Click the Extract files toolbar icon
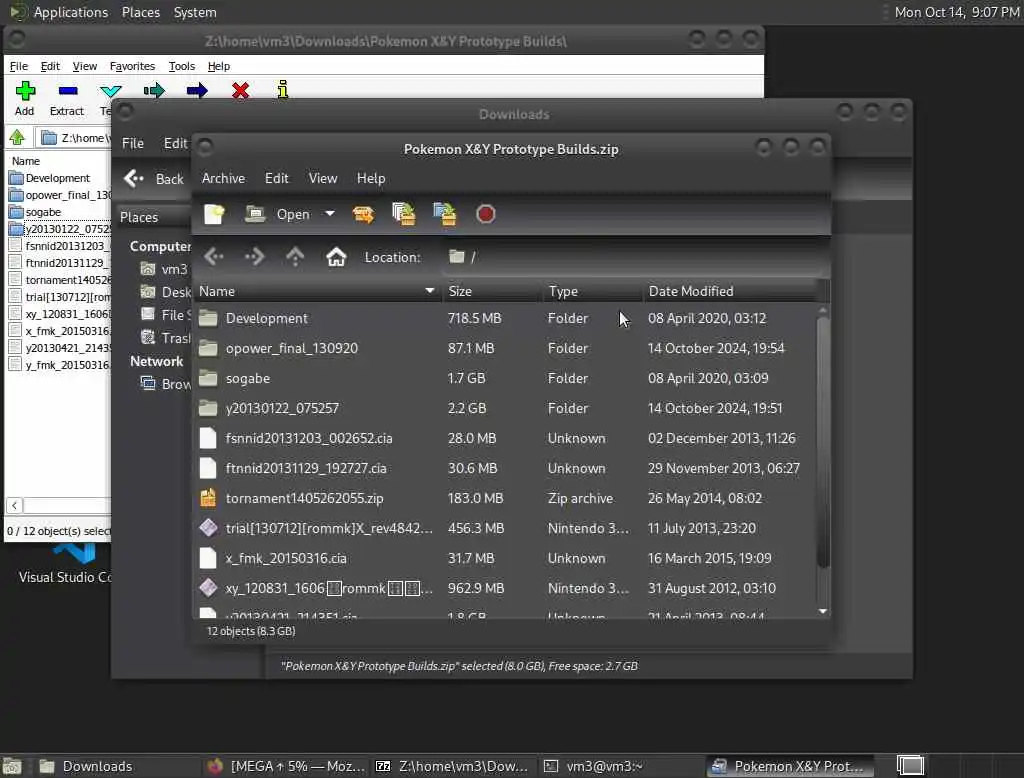The height and width of the screenshot is (778, 1024). coord(363,214)
